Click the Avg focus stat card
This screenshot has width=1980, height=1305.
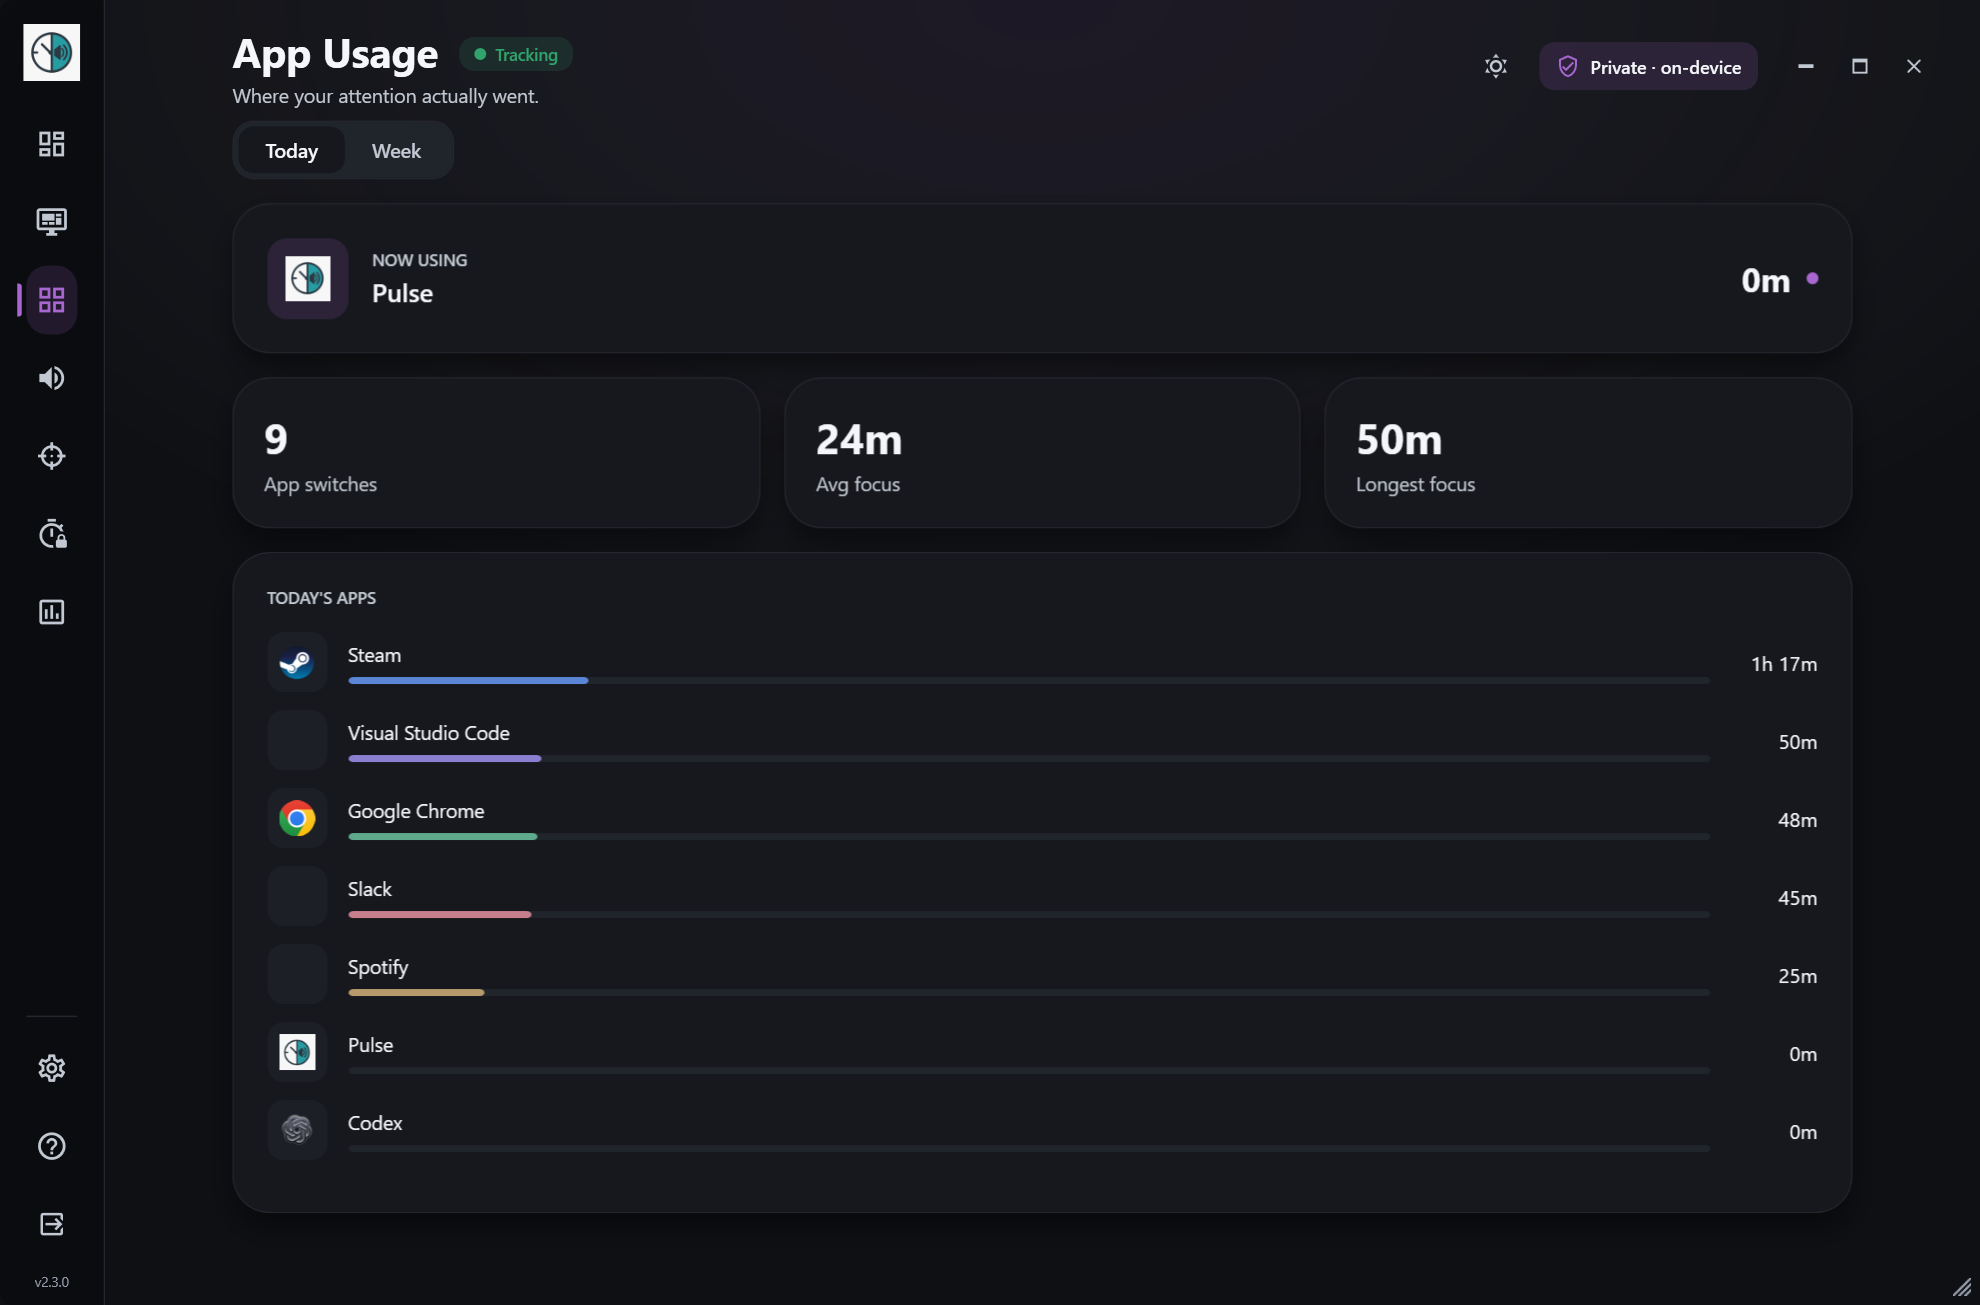(x=1042, y=453)
